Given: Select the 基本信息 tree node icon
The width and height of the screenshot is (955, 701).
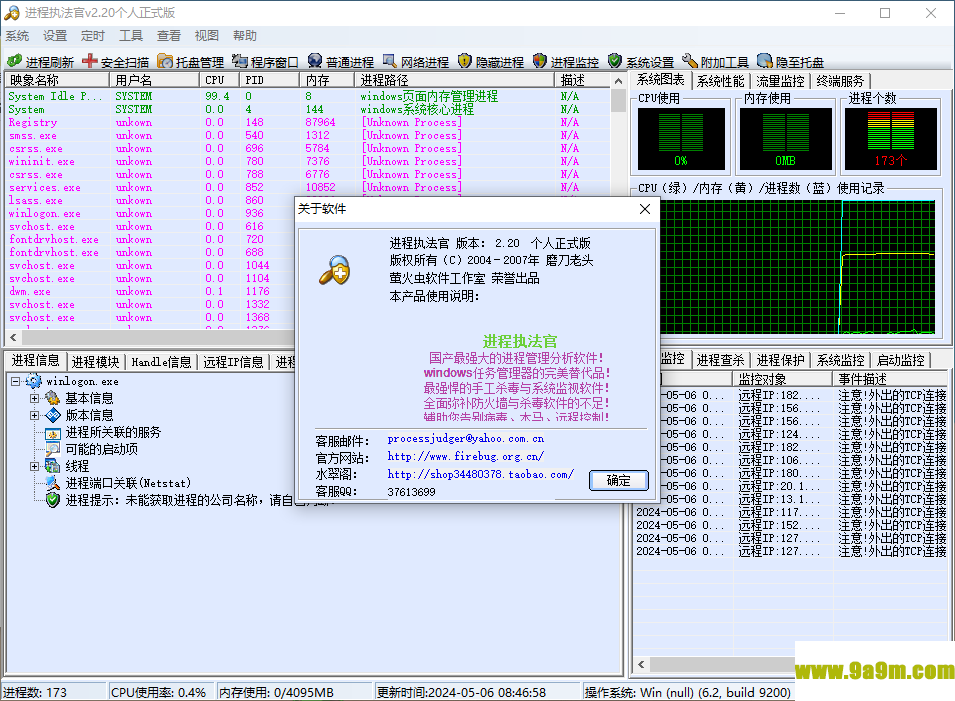Looking at the screenshot, I should click(x=53, y=398).
